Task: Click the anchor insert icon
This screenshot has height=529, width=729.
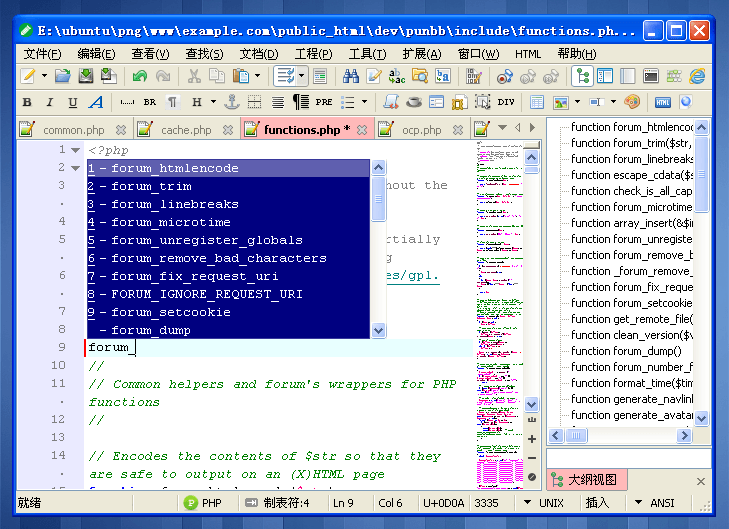Action: 231,102
